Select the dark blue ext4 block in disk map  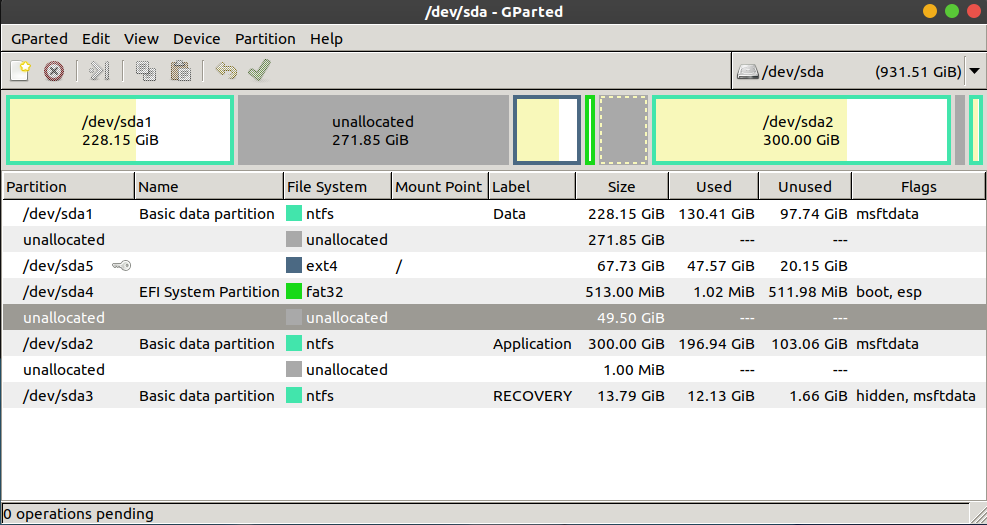click(x=547, y=130)
